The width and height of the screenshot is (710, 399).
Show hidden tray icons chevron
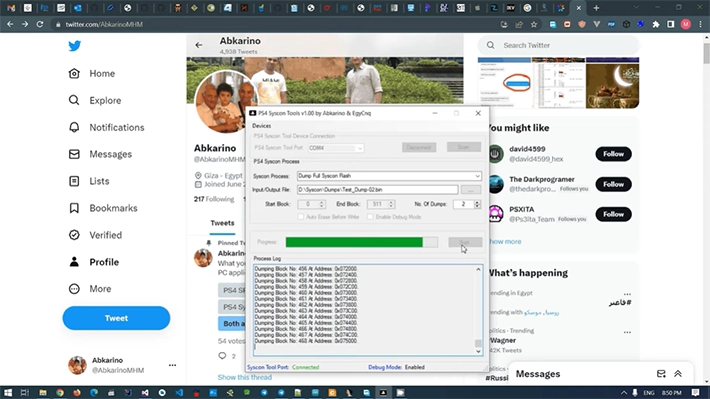click(624, 393)
